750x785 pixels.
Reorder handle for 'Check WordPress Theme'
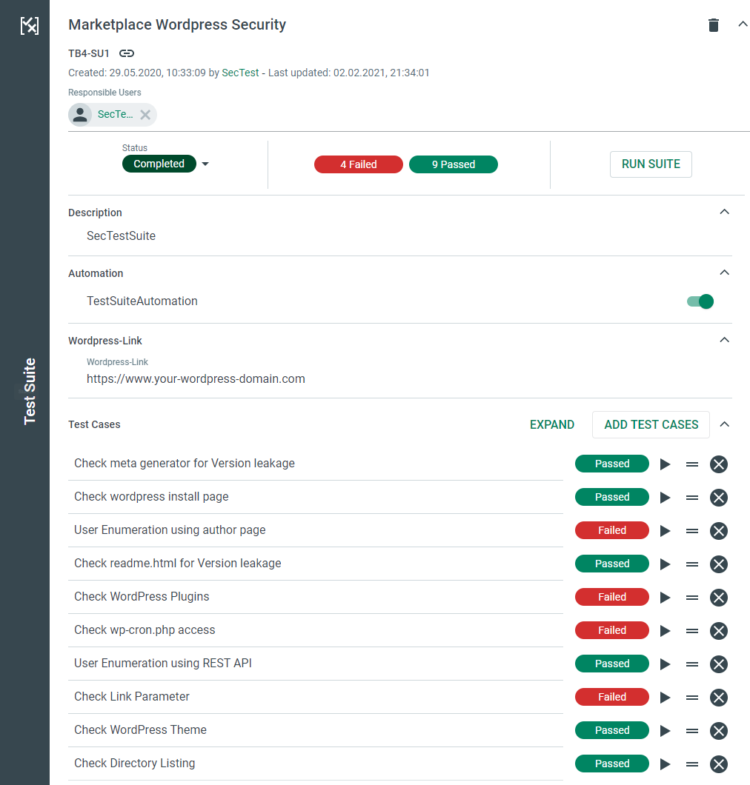pos(692,731)
